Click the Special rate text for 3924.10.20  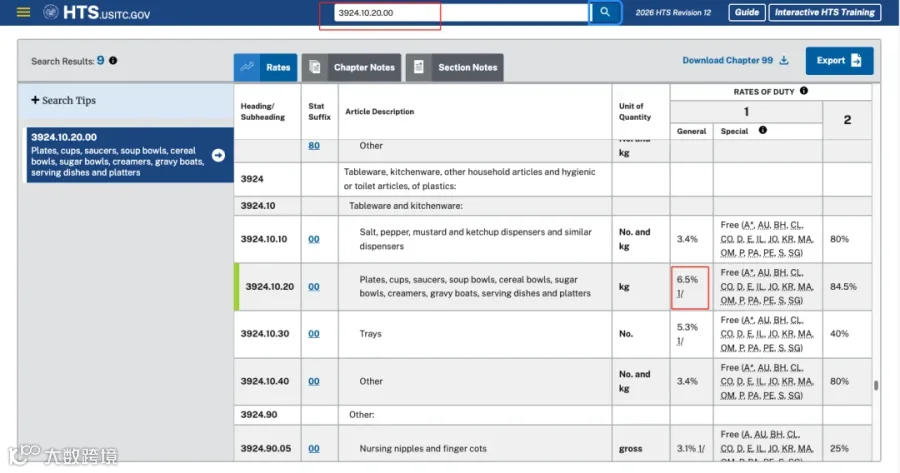point(767,286)
